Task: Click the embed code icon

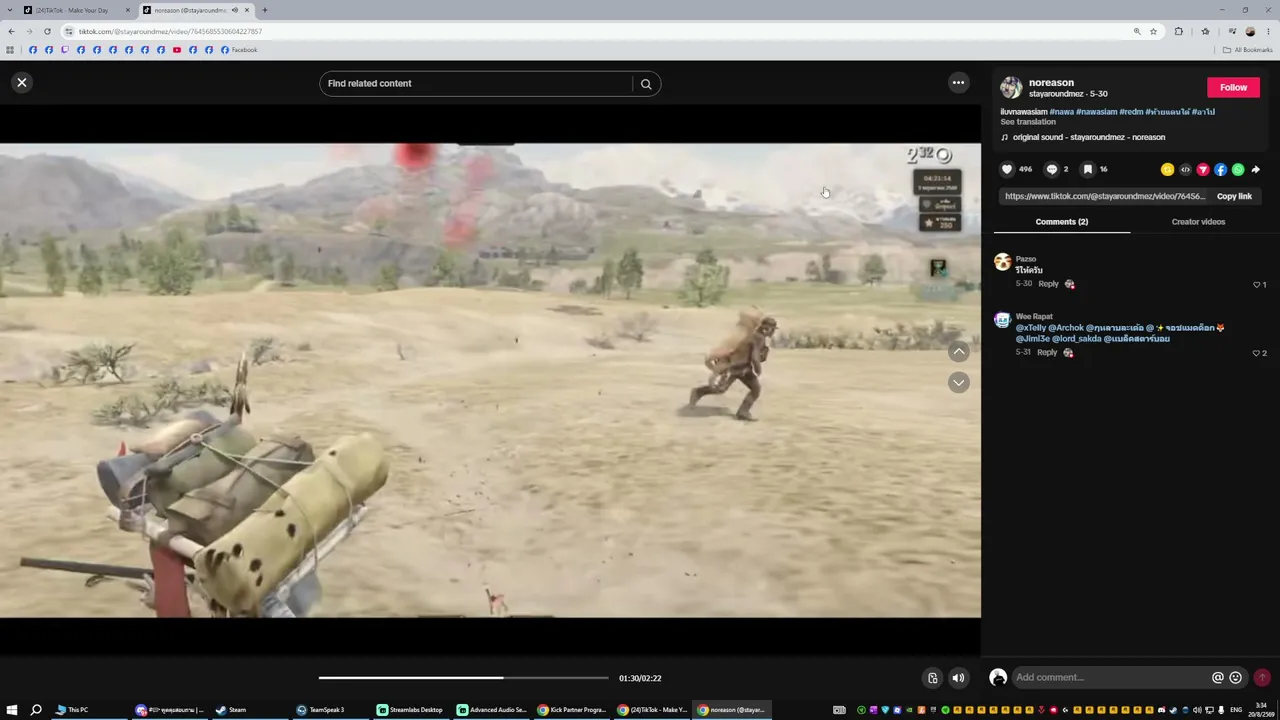Action: [x=1185, y=170]
